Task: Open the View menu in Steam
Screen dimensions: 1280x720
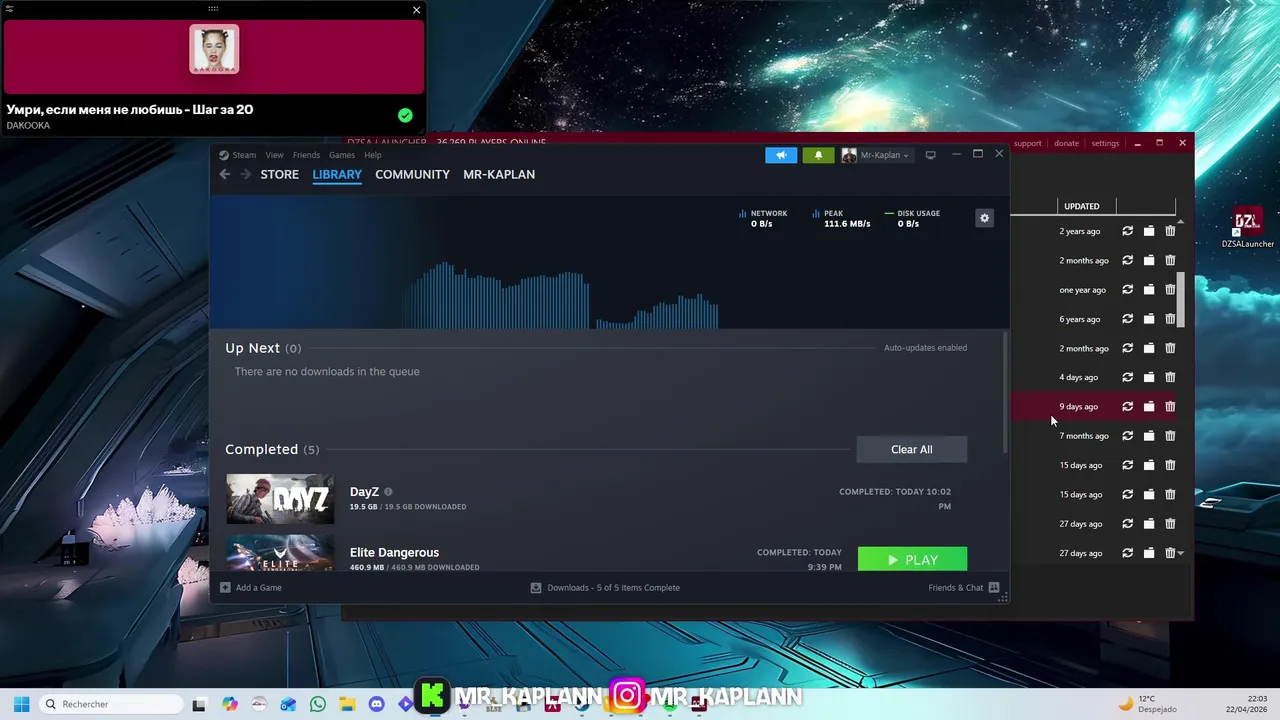Action: 274,155
